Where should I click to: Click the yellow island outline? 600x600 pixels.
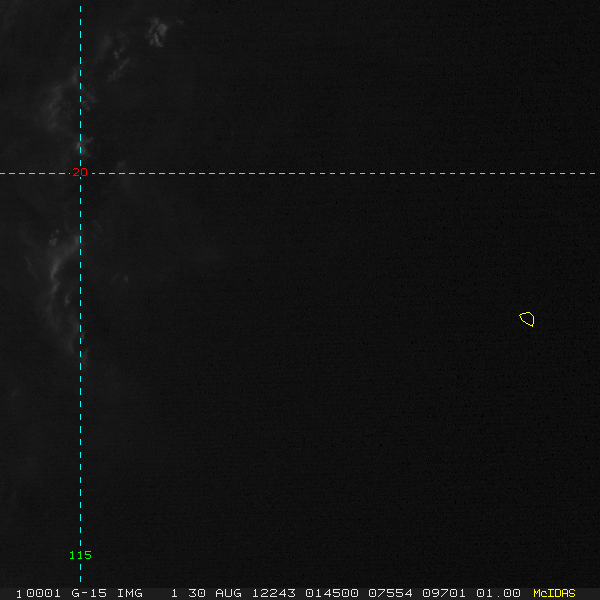pyautogui.click(x=527, y=319)
